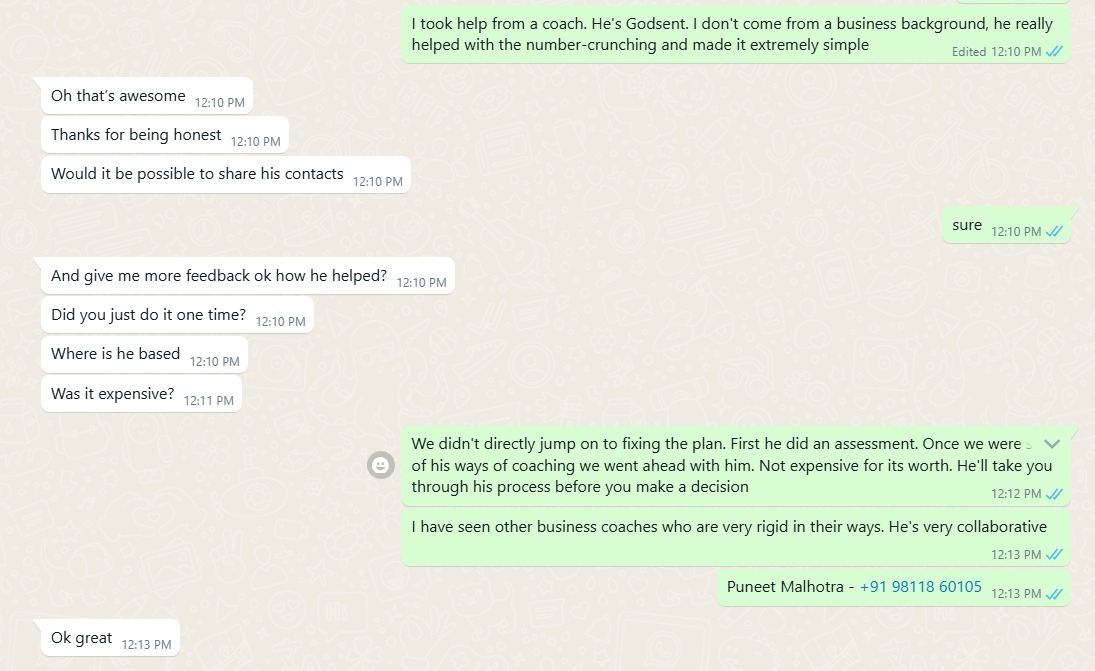The image size is (1095, 671).
Task: Open the message options chevron on assessment message
Action: point(1051,443)
